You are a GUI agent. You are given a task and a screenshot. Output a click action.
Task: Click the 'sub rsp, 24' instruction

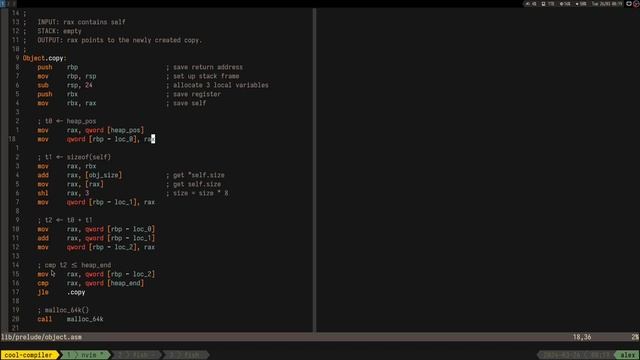pos(64,85)
